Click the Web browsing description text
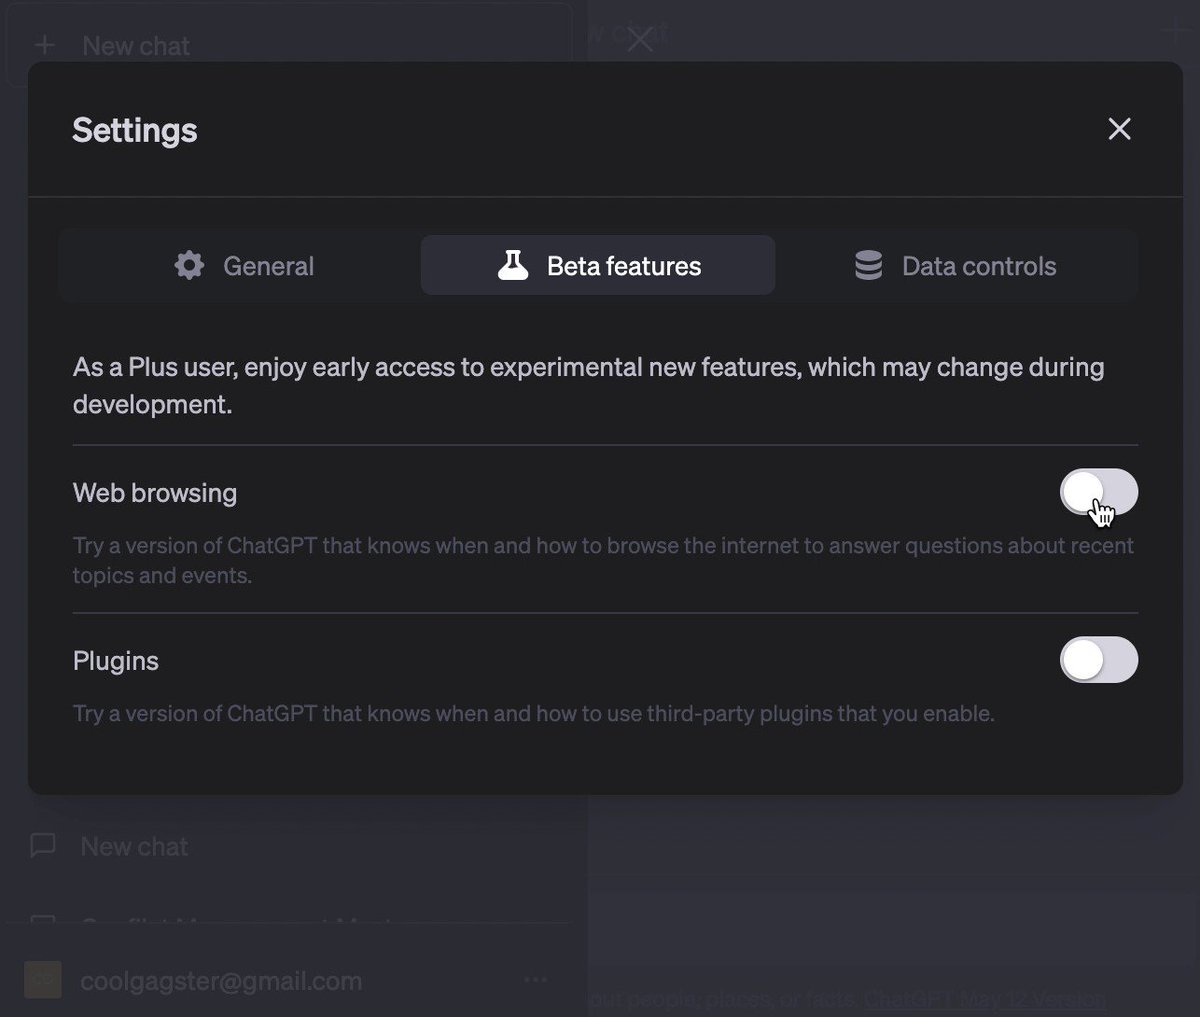The height and width of the screenshot is (1017, 1200). [603, 560]
